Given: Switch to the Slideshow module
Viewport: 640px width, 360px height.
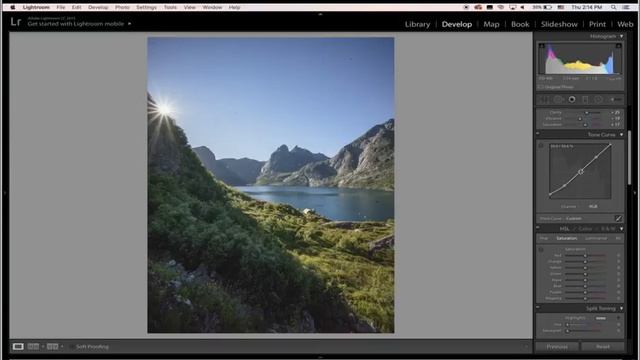Looking at the screenshot, I should click(x=559, y=24).
